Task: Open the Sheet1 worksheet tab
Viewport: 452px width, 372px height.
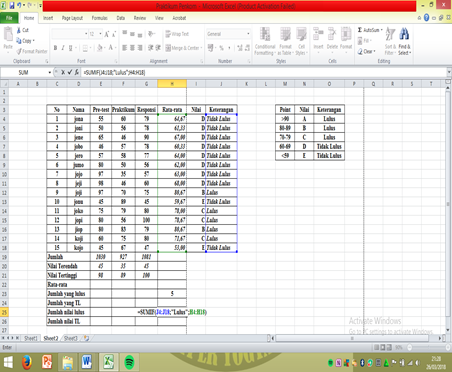Action: [31, 338]
